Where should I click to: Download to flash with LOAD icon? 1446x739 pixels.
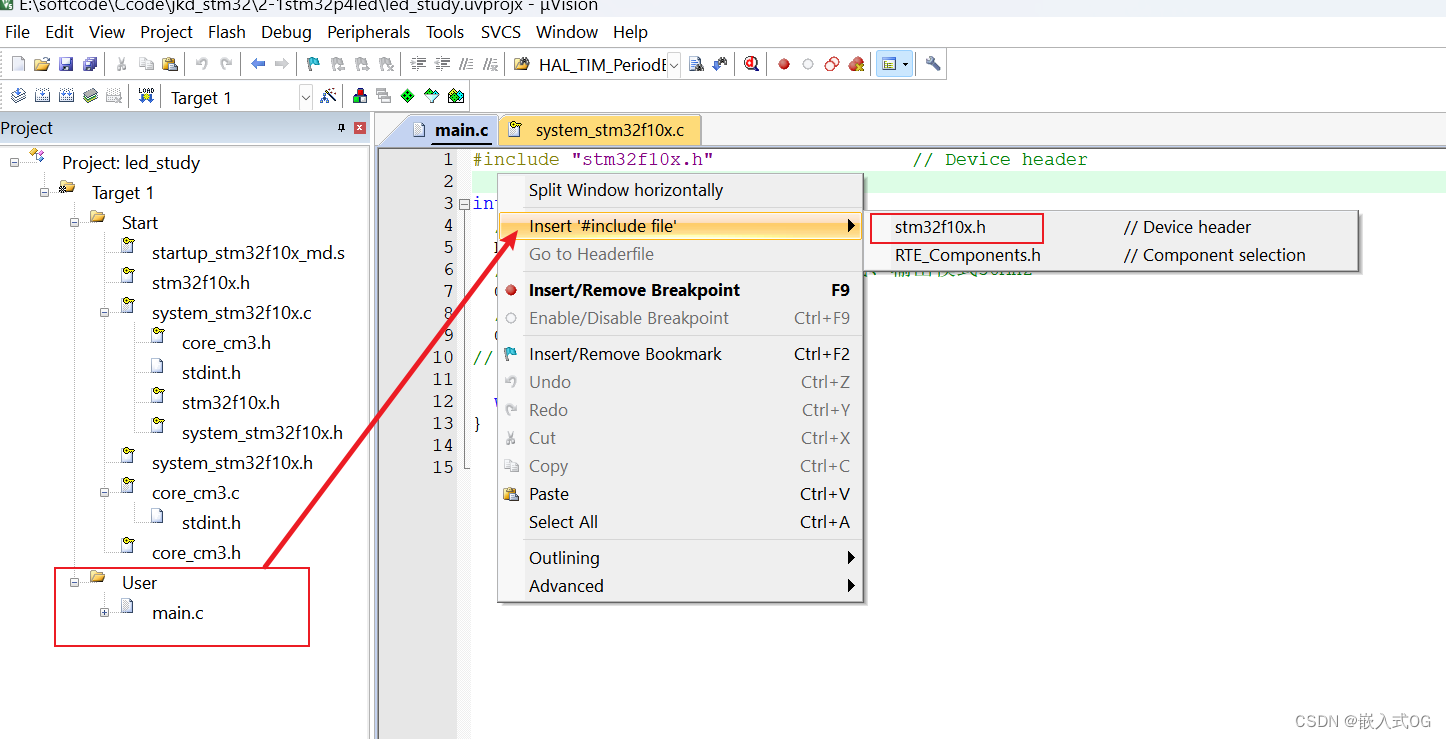click(146, 96)
